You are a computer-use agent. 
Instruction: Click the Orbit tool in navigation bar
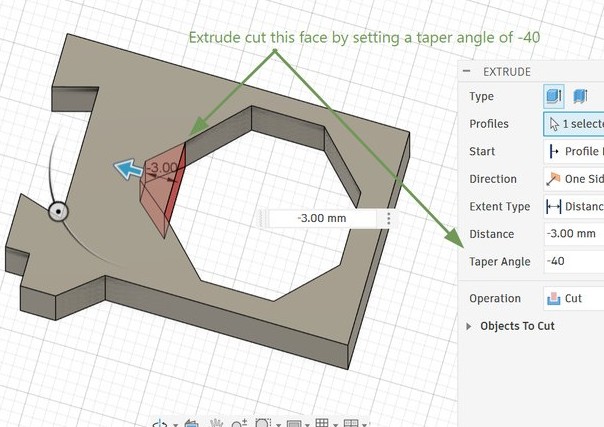click(x=160, y=424)
